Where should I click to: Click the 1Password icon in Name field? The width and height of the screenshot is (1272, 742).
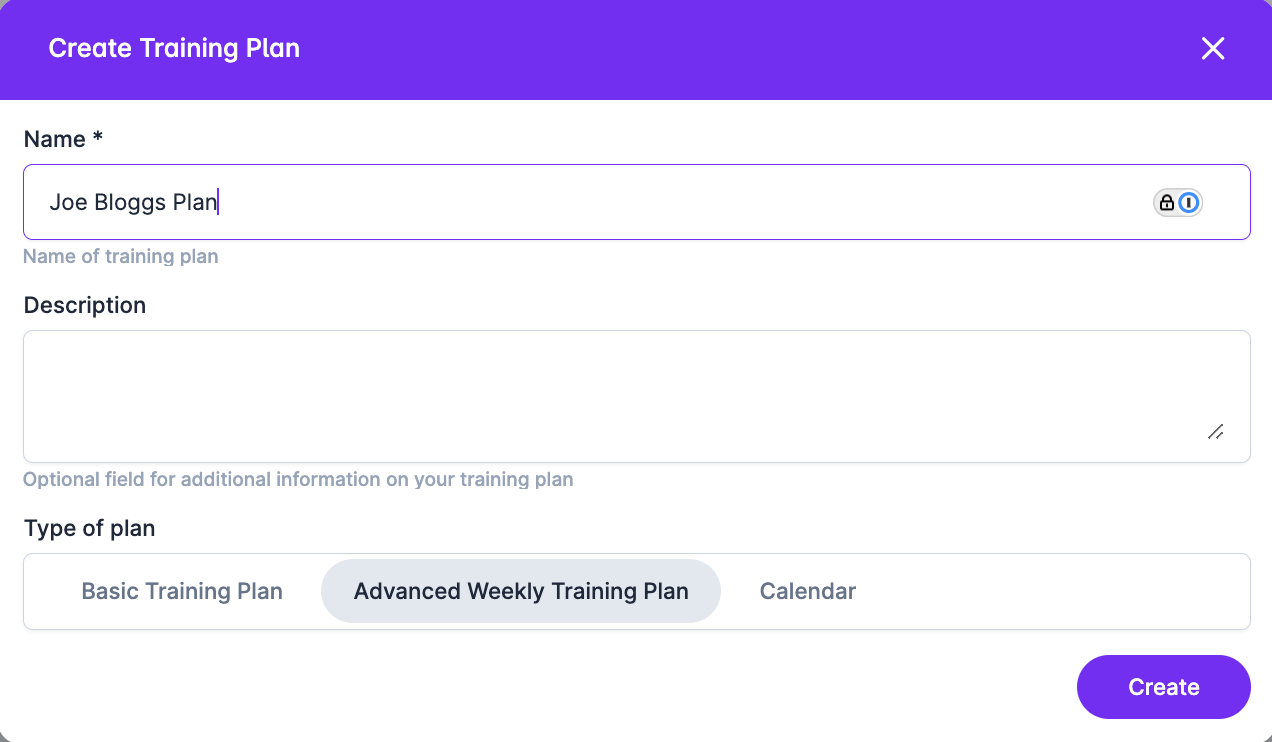click(x=1188, y=203)
